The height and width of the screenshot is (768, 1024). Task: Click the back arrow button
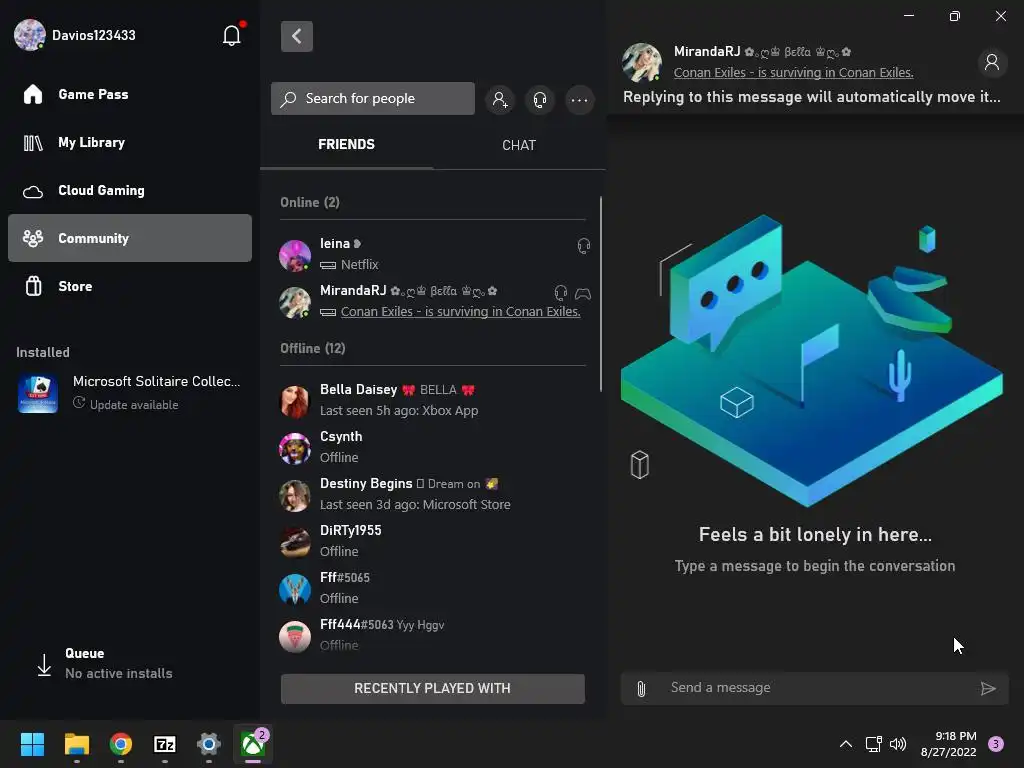pyautogui.click(x=297, y=36)
